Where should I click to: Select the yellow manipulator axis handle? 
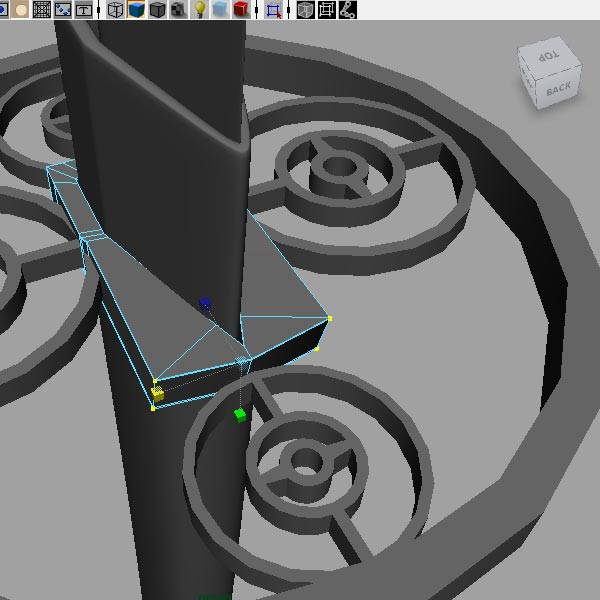pyautogui.click(x=157, y=393)
